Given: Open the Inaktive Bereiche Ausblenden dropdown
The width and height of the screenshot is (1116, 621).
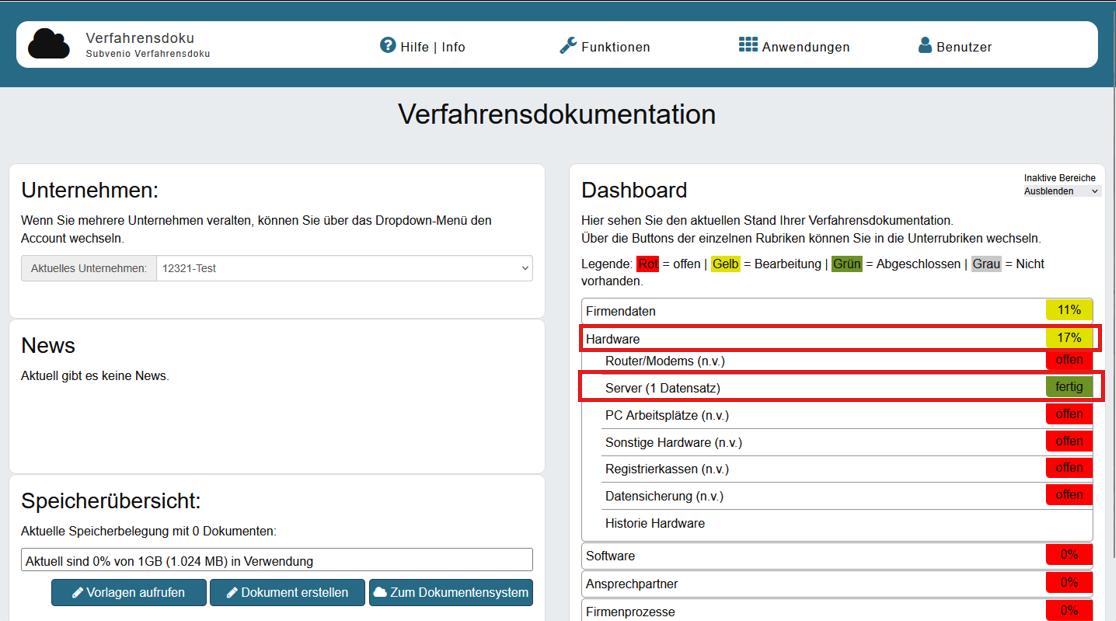Looking at the screenshot, I should click(x=1061, y=191).
